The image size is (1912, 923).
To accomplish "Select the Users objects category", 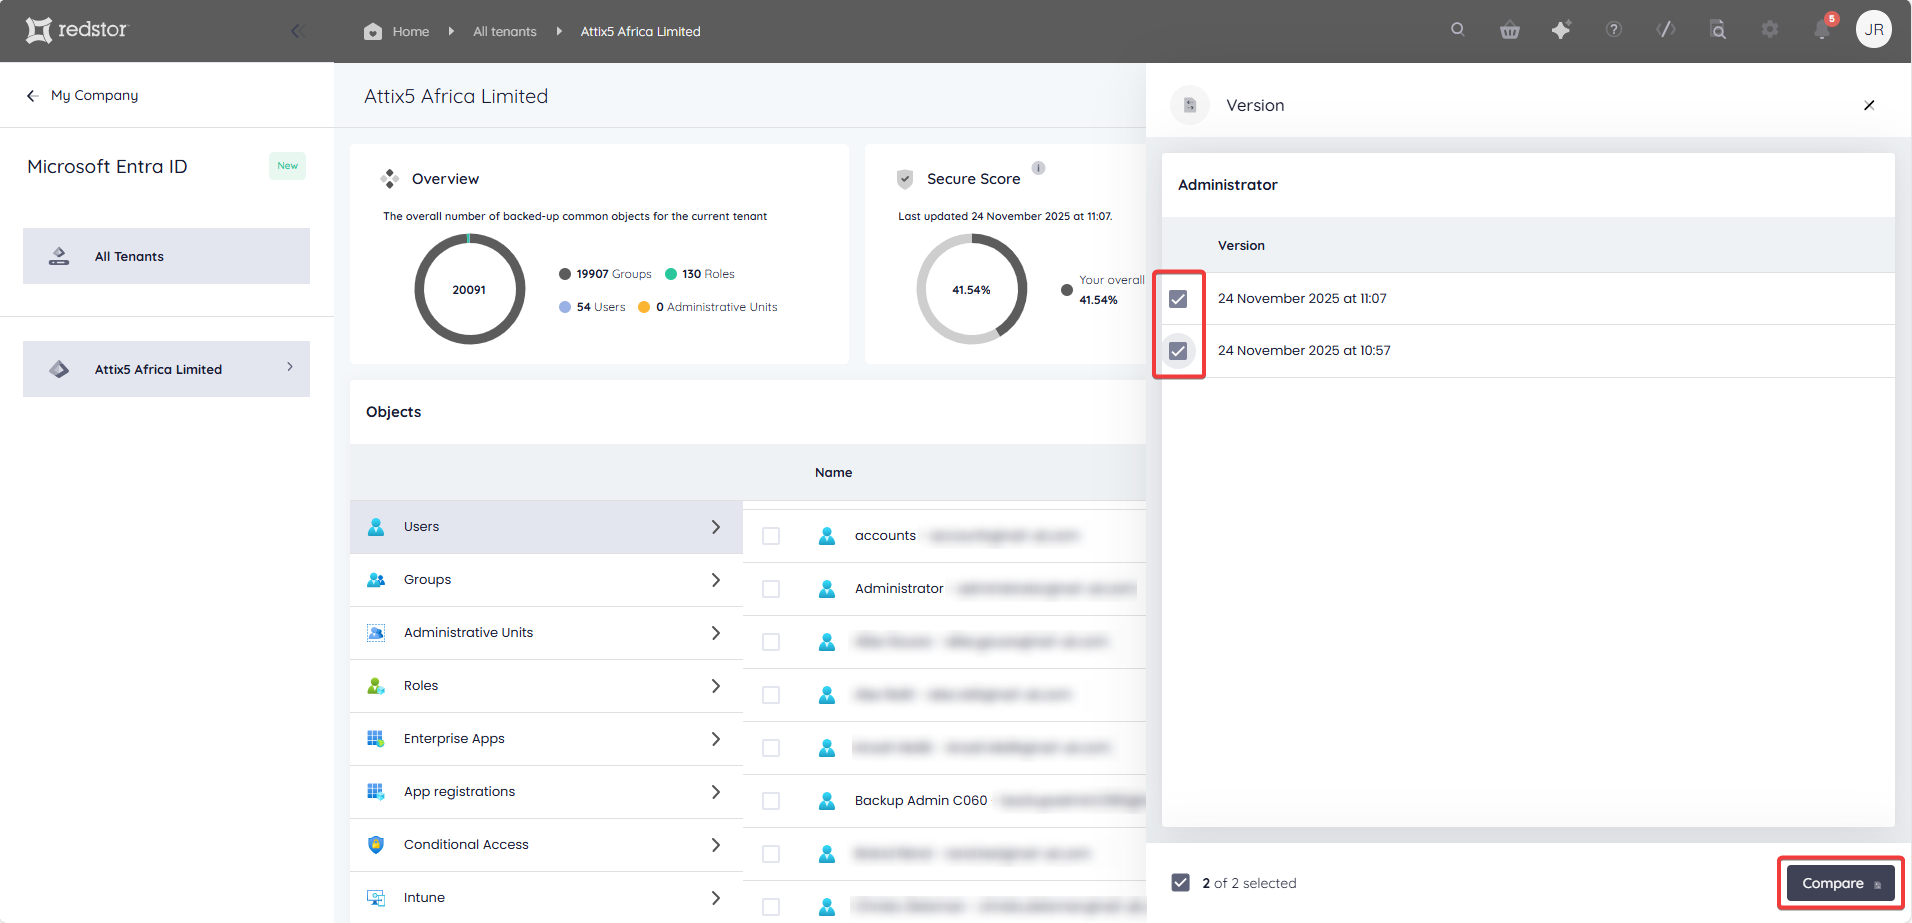I will tap(546, 527).
